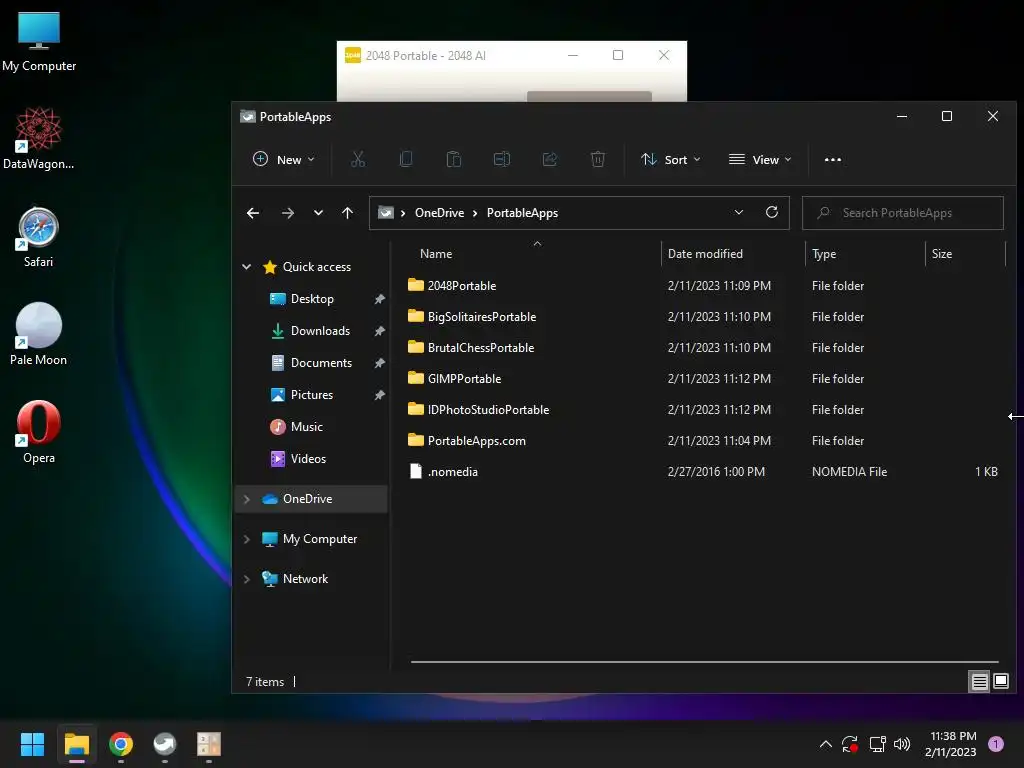The image size is (1024, 768).
Task: Click OneDrive in the address breadcrumb
Action: (440, 213)
